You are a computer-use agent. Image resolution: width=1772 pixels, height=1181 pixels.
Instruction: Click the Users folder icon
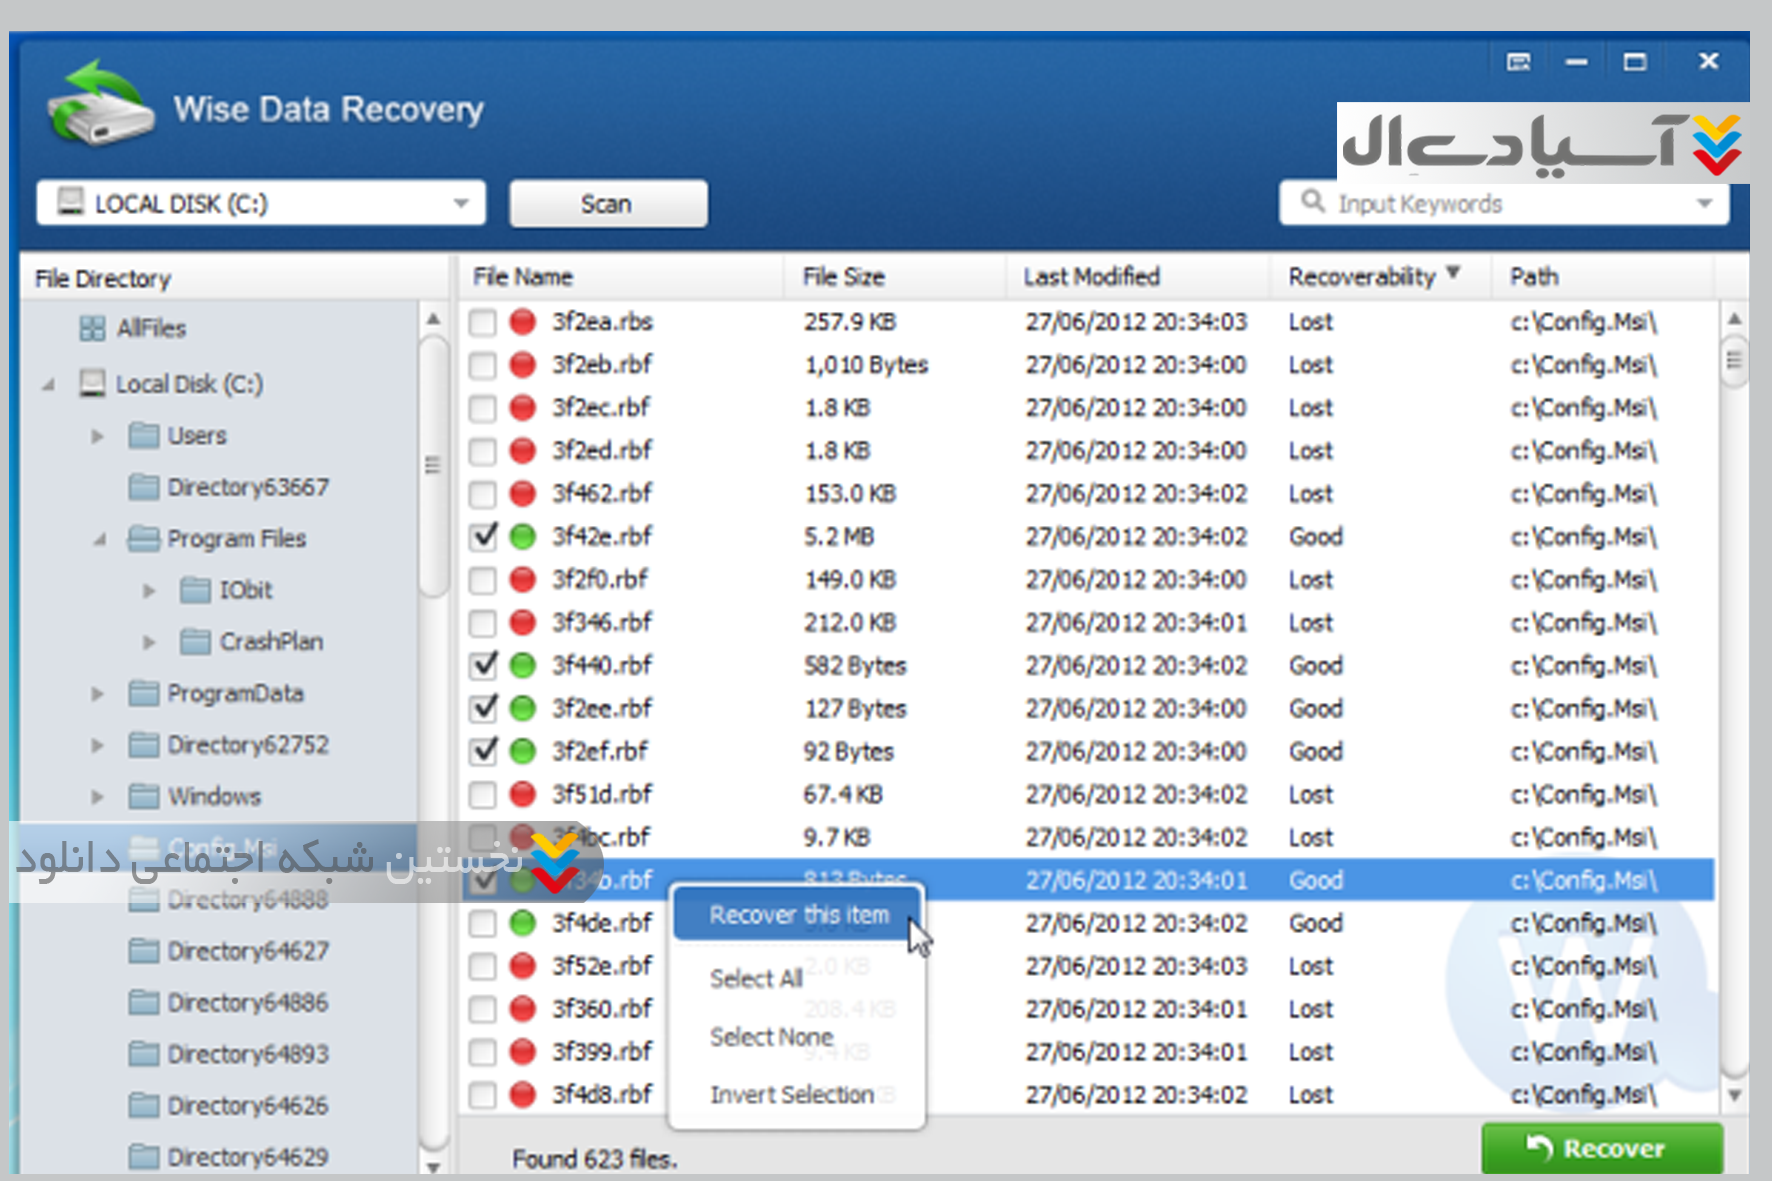point(144,436)
